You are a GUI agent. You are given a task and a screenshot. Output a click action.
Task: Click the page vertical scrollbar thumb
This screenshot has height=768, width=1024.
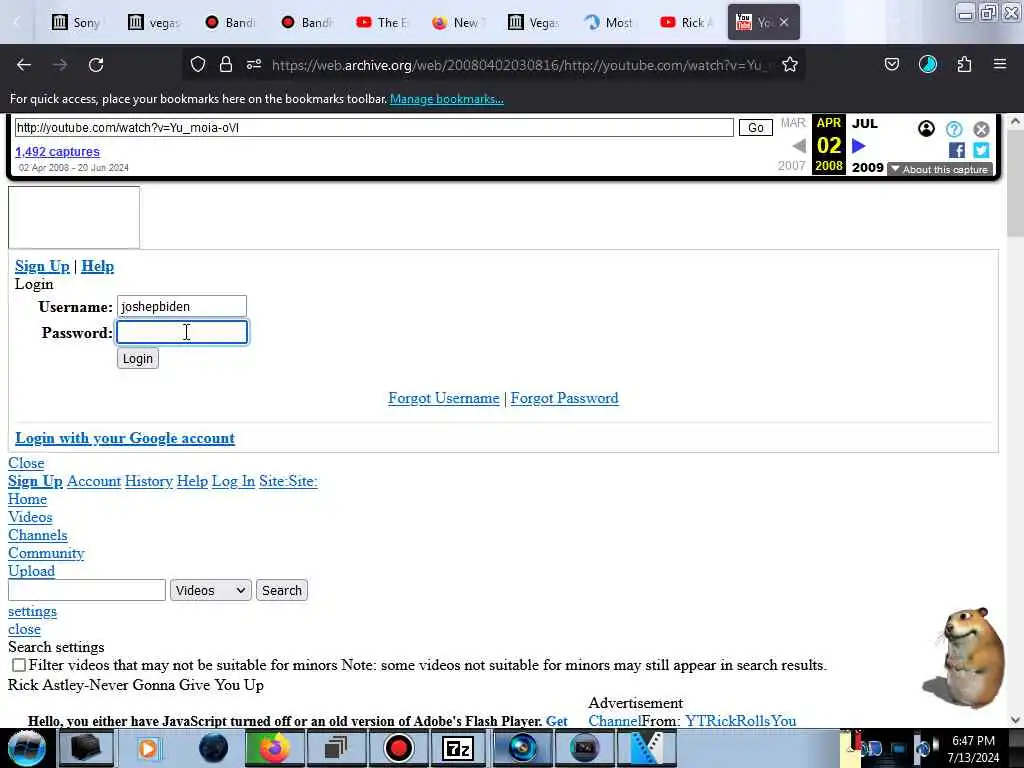pyautogui.click(x=1015, y=185)
